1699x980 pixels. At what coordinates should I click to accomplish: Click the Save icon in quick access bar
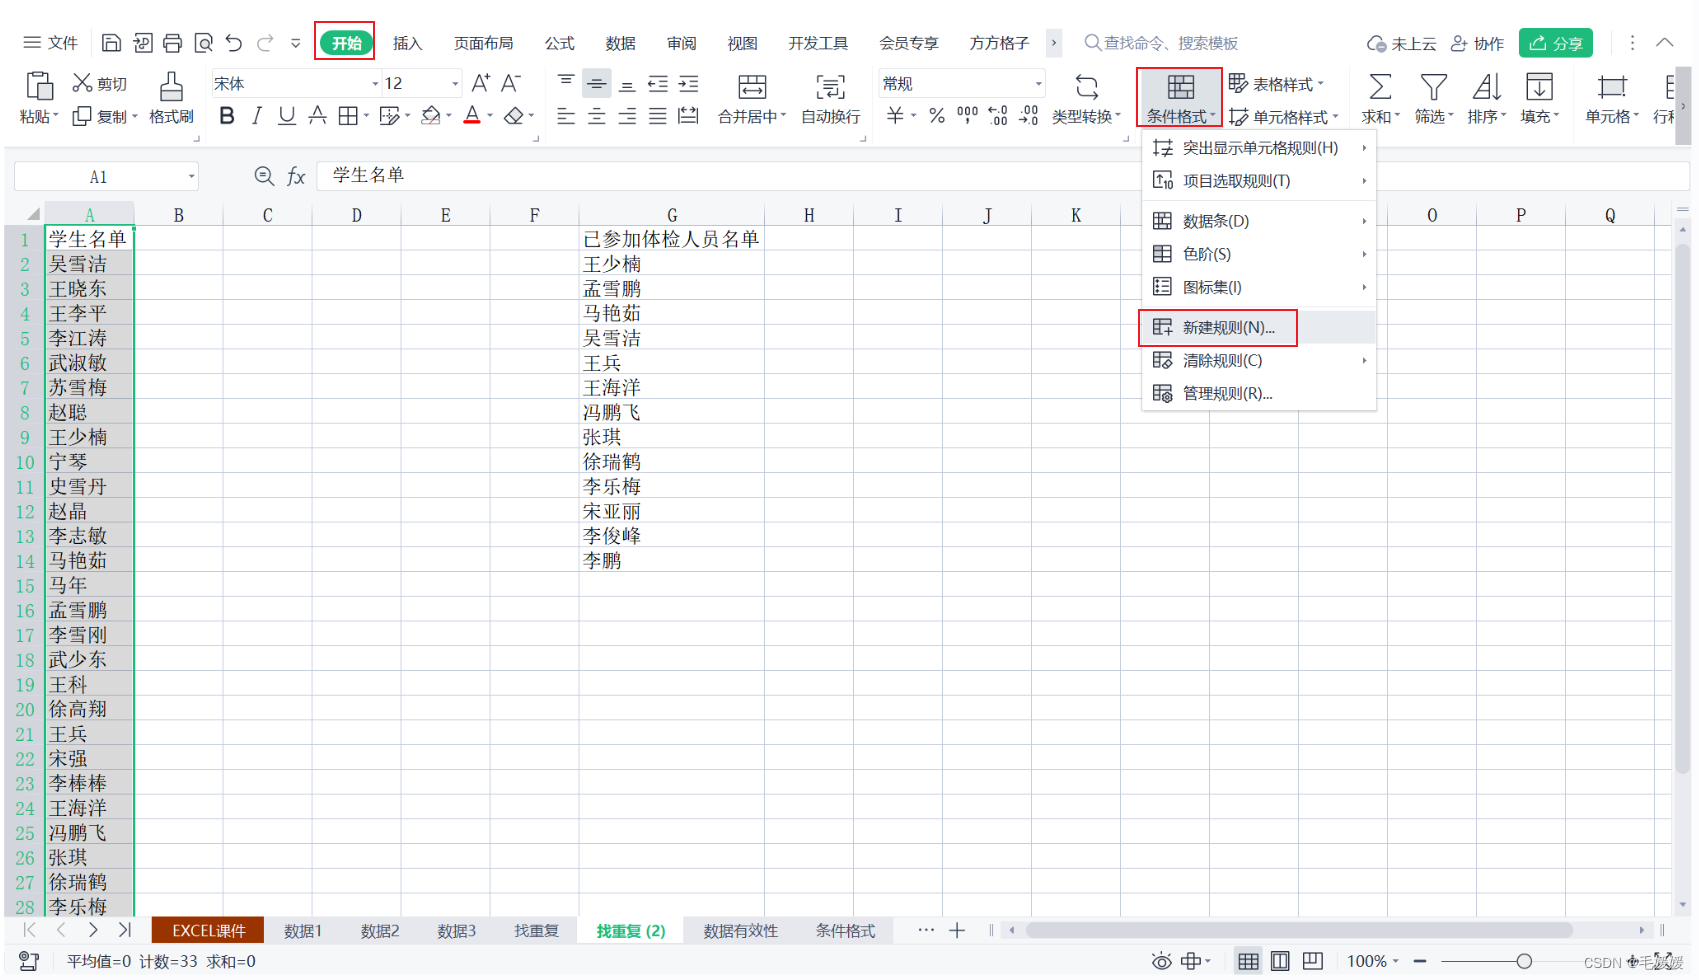[x=112, y=43]
